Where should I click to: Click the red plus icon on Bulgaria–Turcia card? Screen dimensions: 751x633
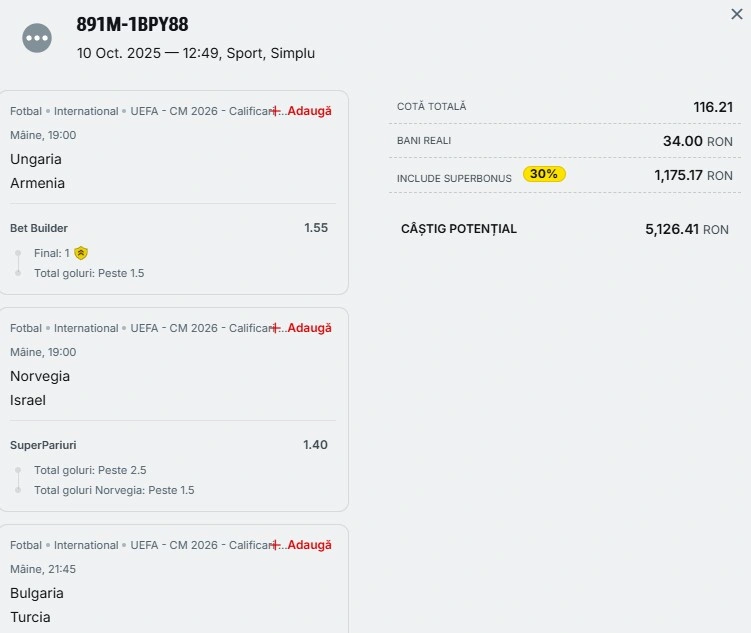tap(275, 545)
